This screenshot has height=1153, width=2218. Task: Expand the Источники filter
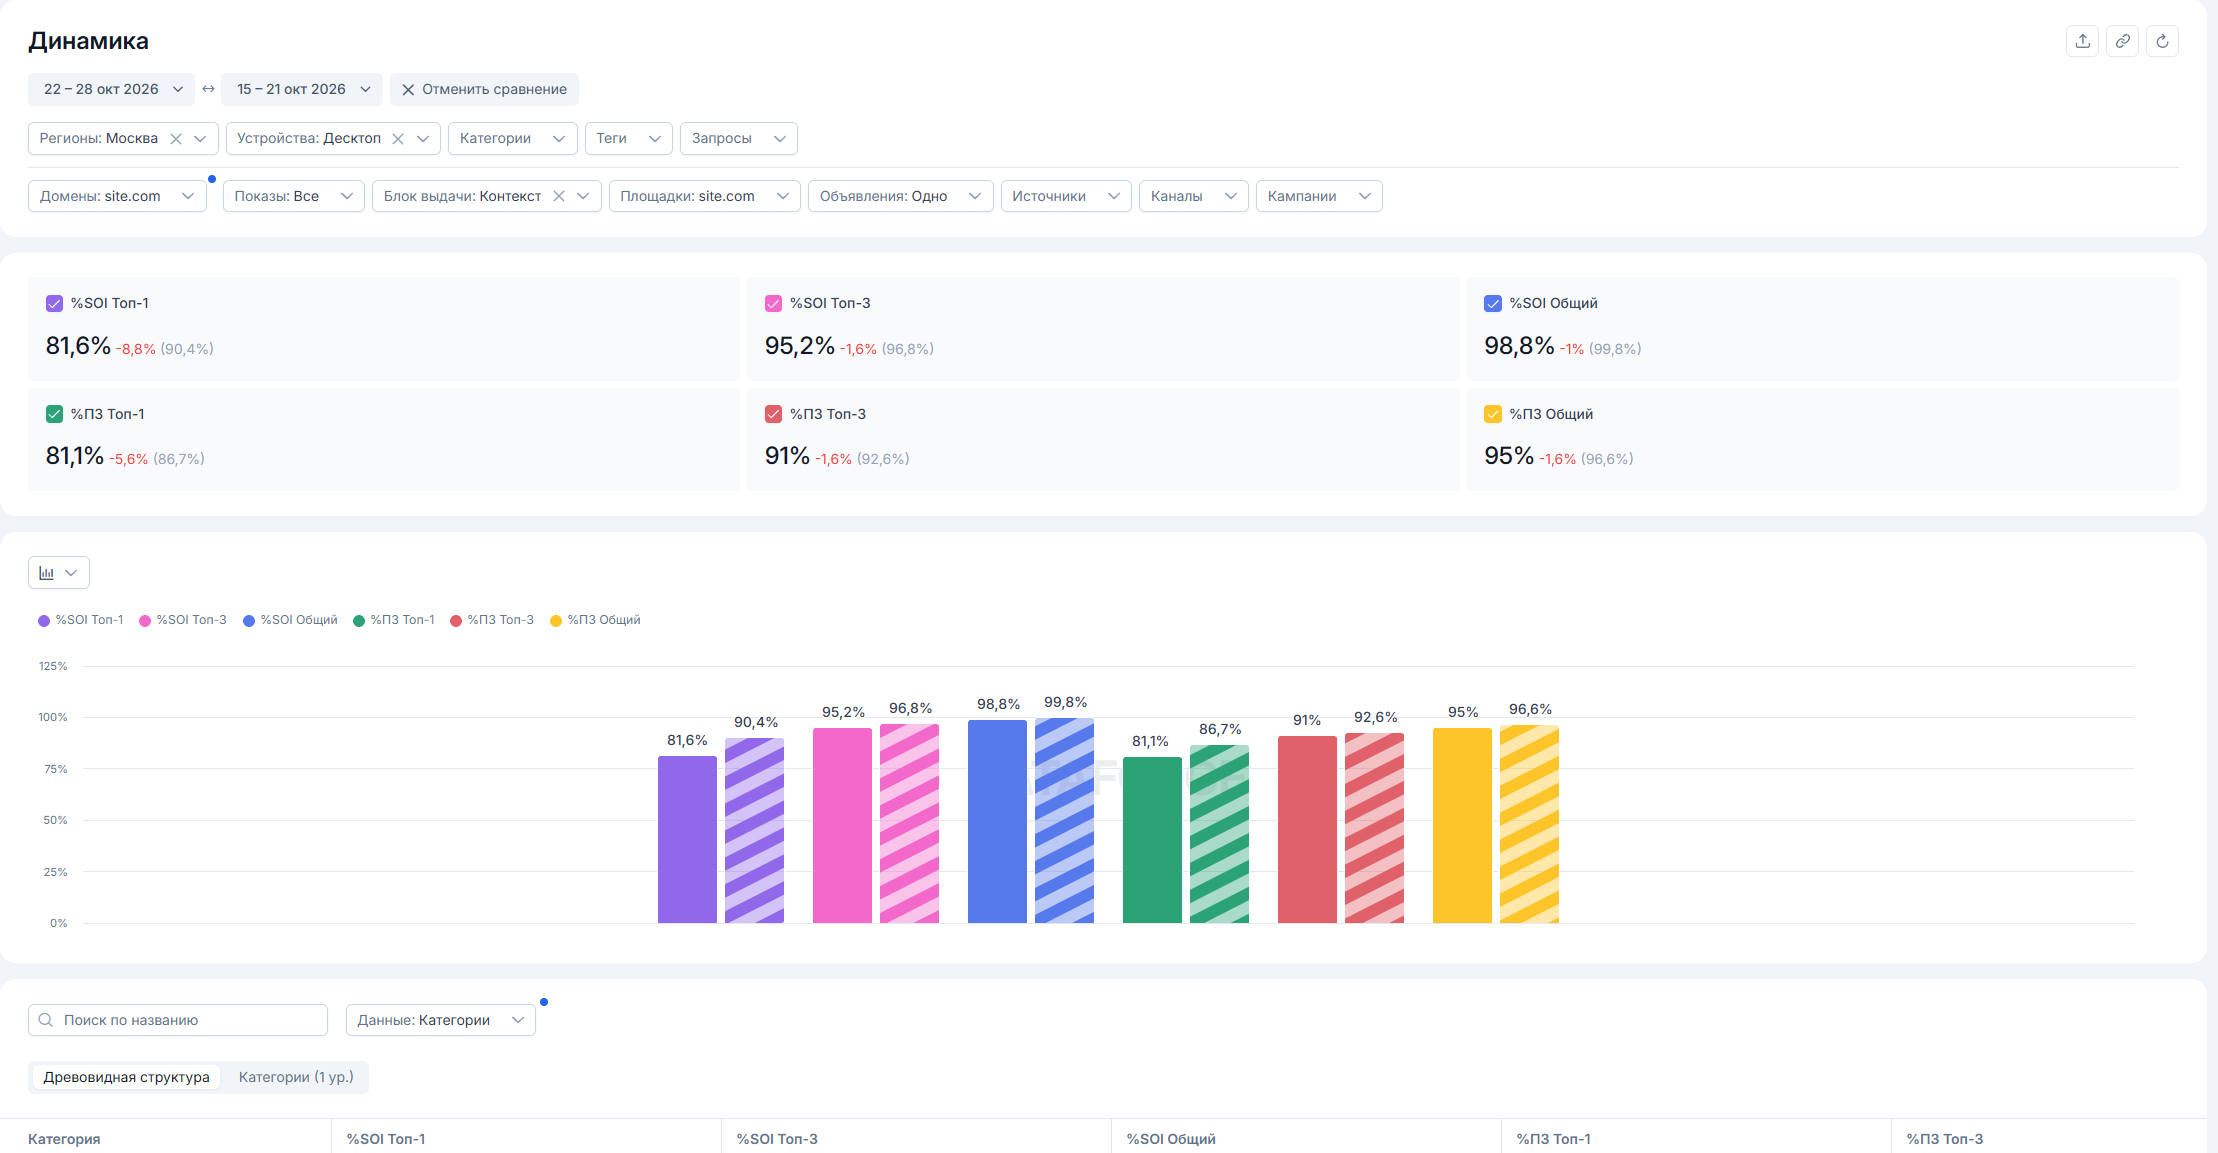click(x=1066, y=196)
